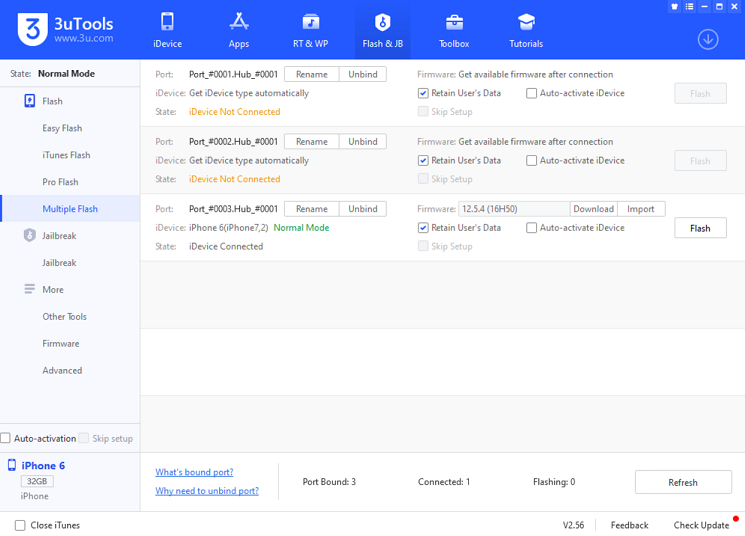Open "Why need to unbind port?" link
Image resolution: width=745 pixels, height=536 pixels.
click(207, 490)
